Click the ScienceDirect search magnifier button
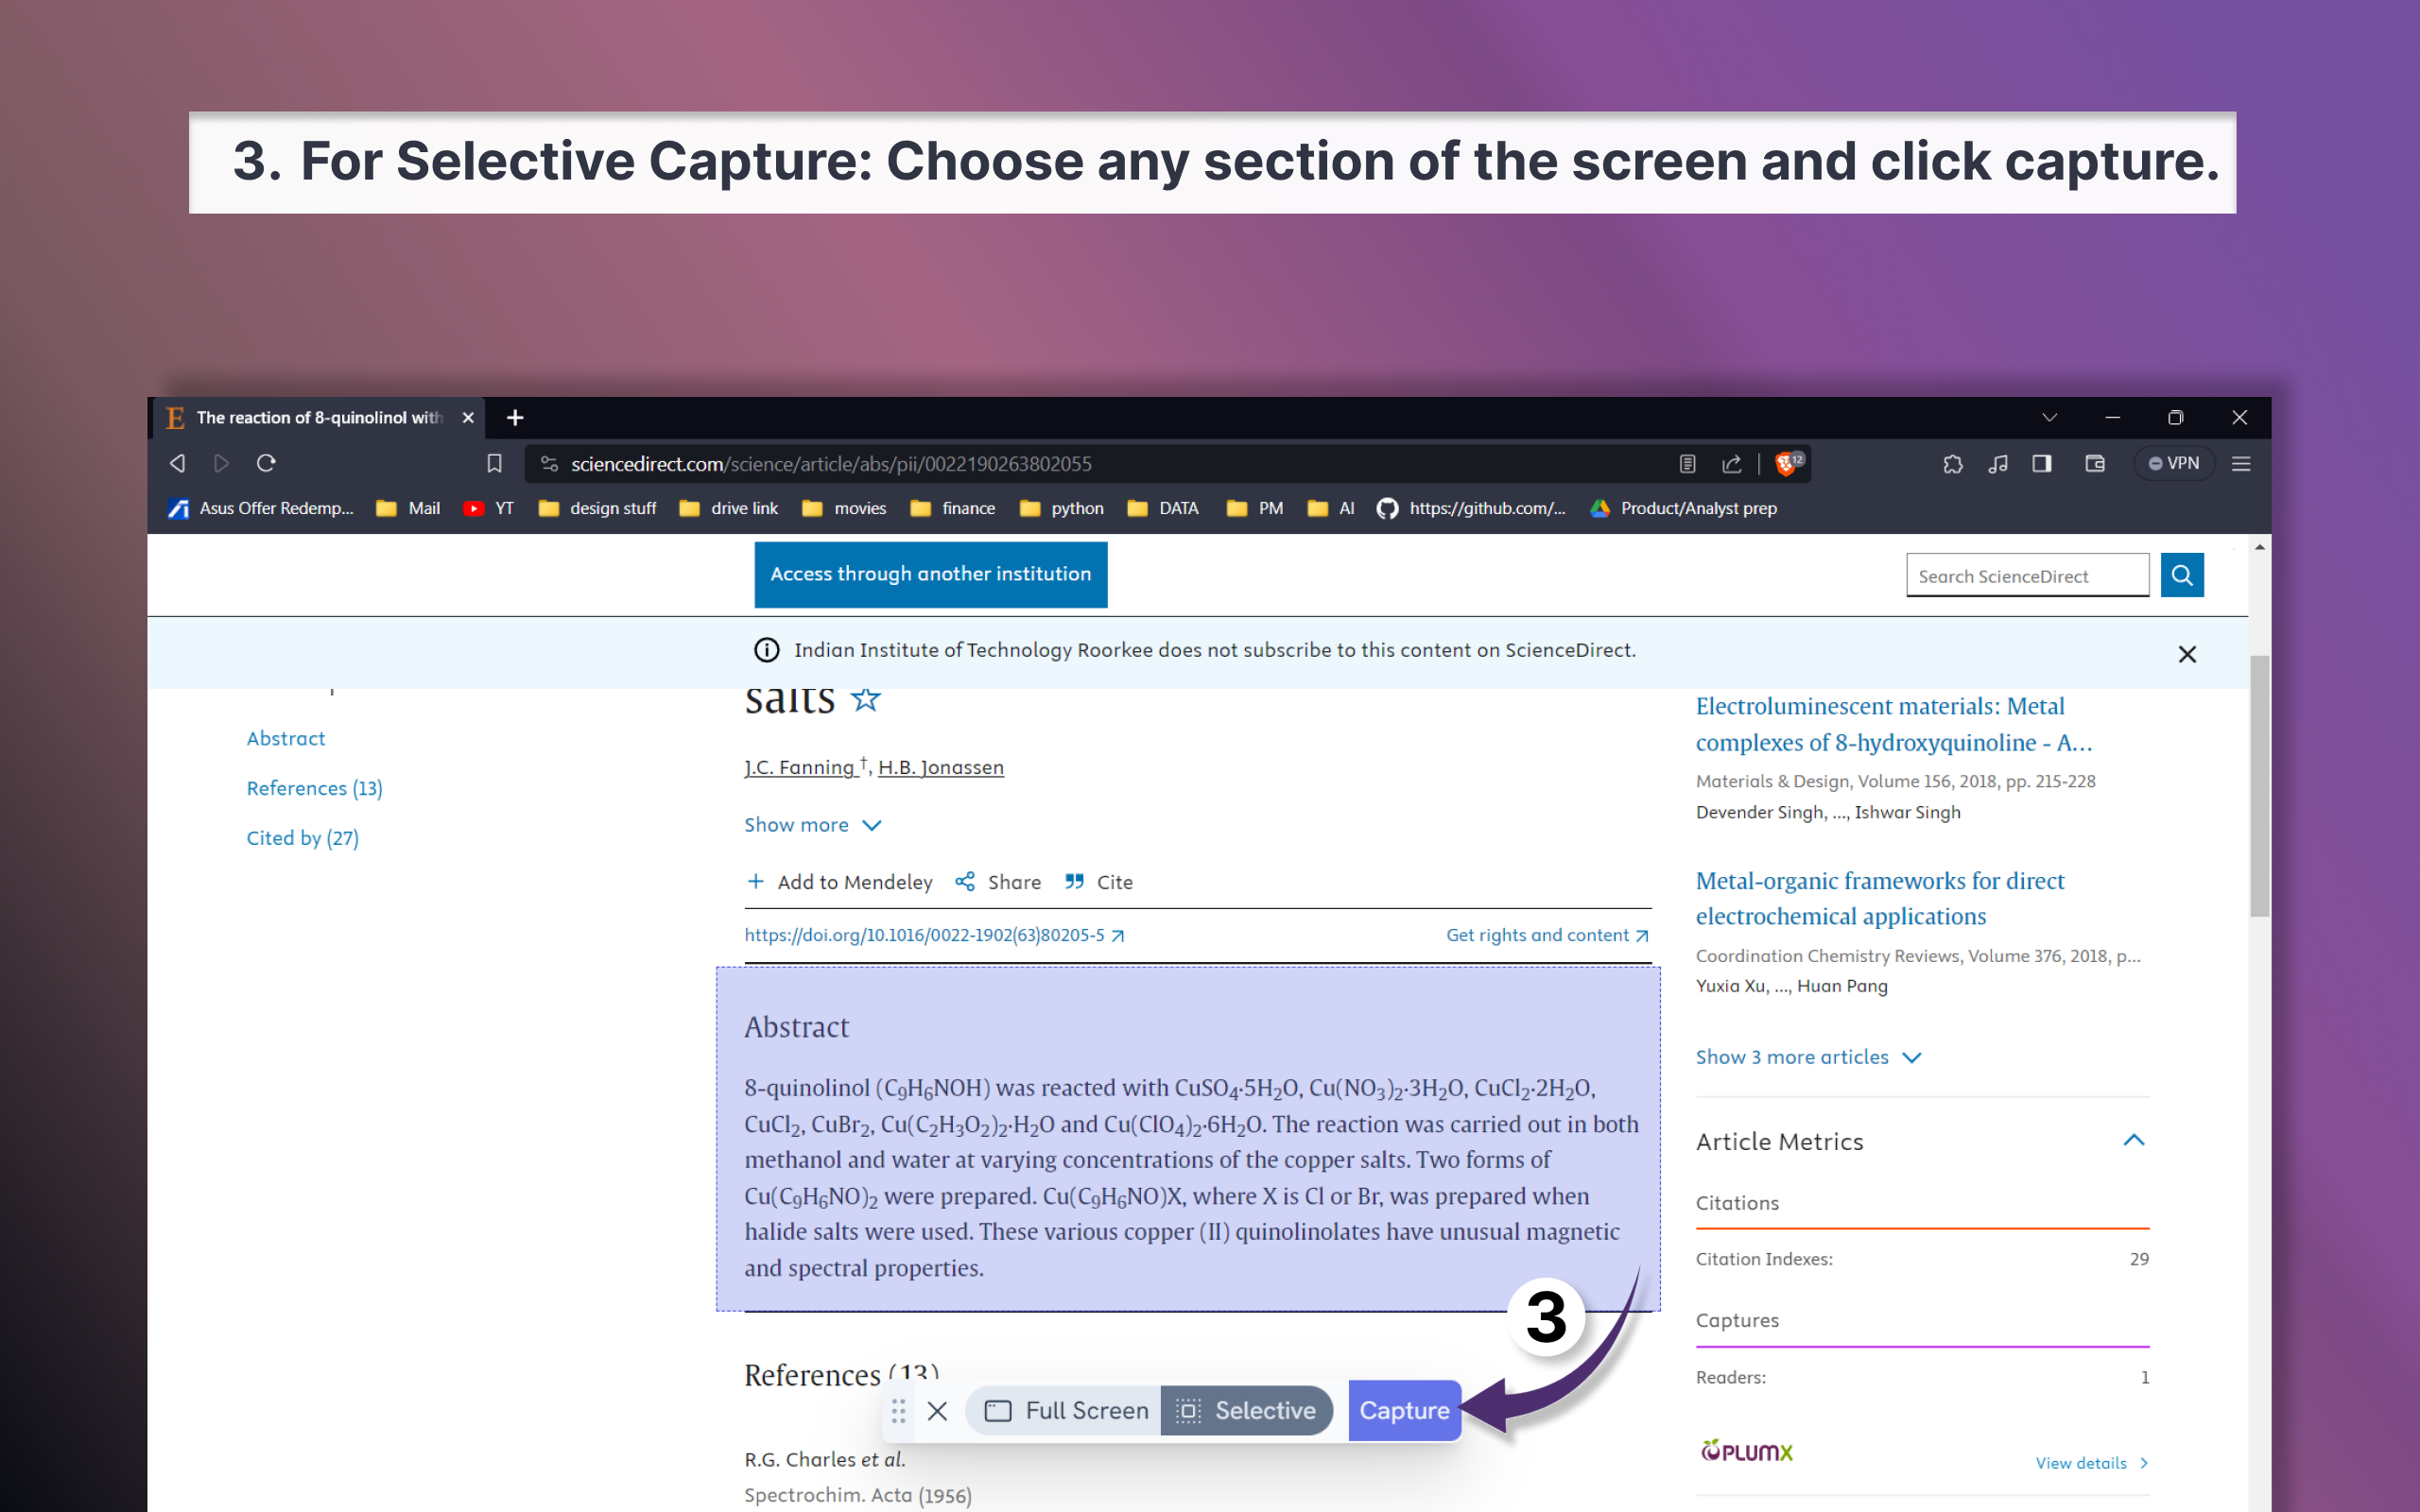 click(x=2181, y=575)
